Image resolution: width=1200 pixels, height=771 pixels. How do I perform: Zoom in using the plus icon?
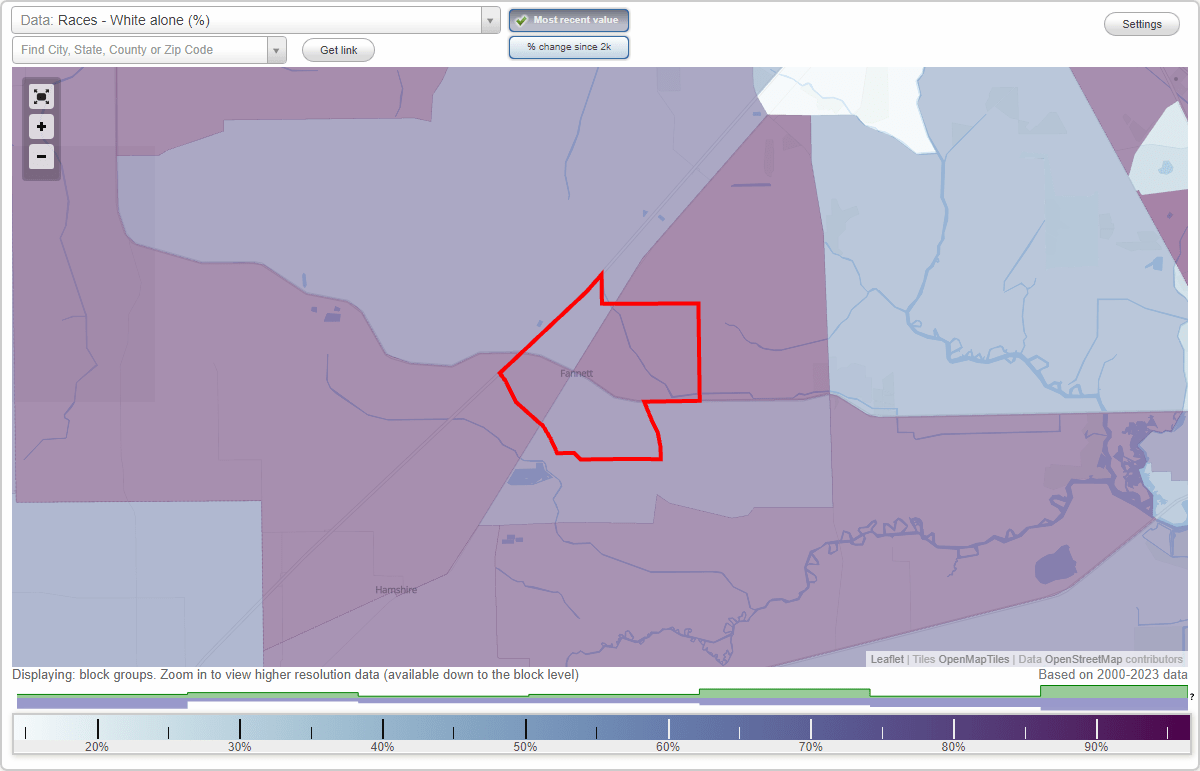[41, 127]
